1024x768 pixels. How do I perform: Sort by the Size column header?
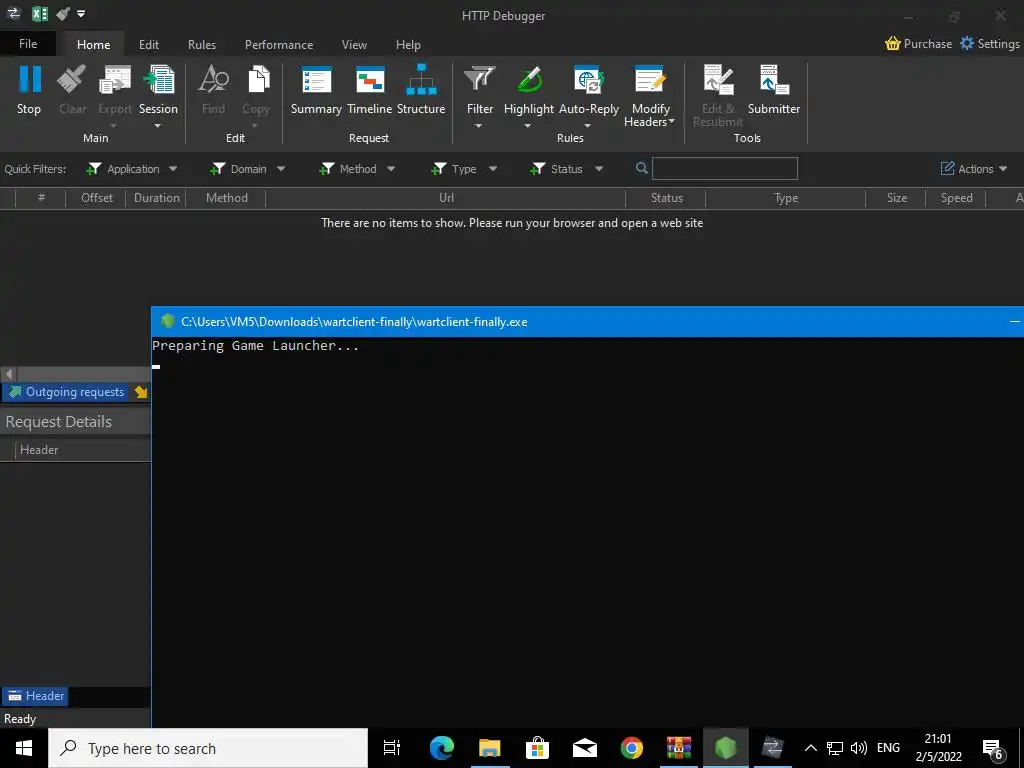896,198
